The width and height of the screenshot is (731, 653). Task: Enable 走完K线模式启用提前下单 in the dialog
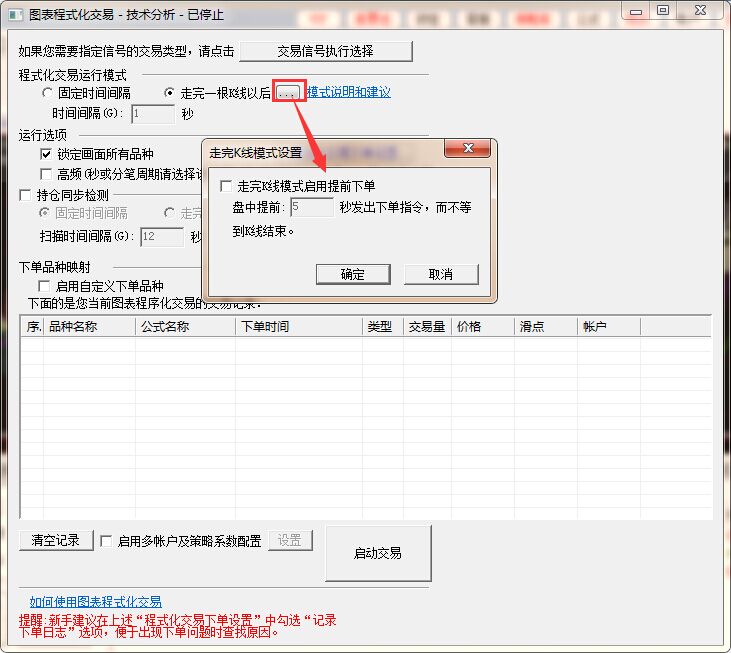[x=226, y=186]
